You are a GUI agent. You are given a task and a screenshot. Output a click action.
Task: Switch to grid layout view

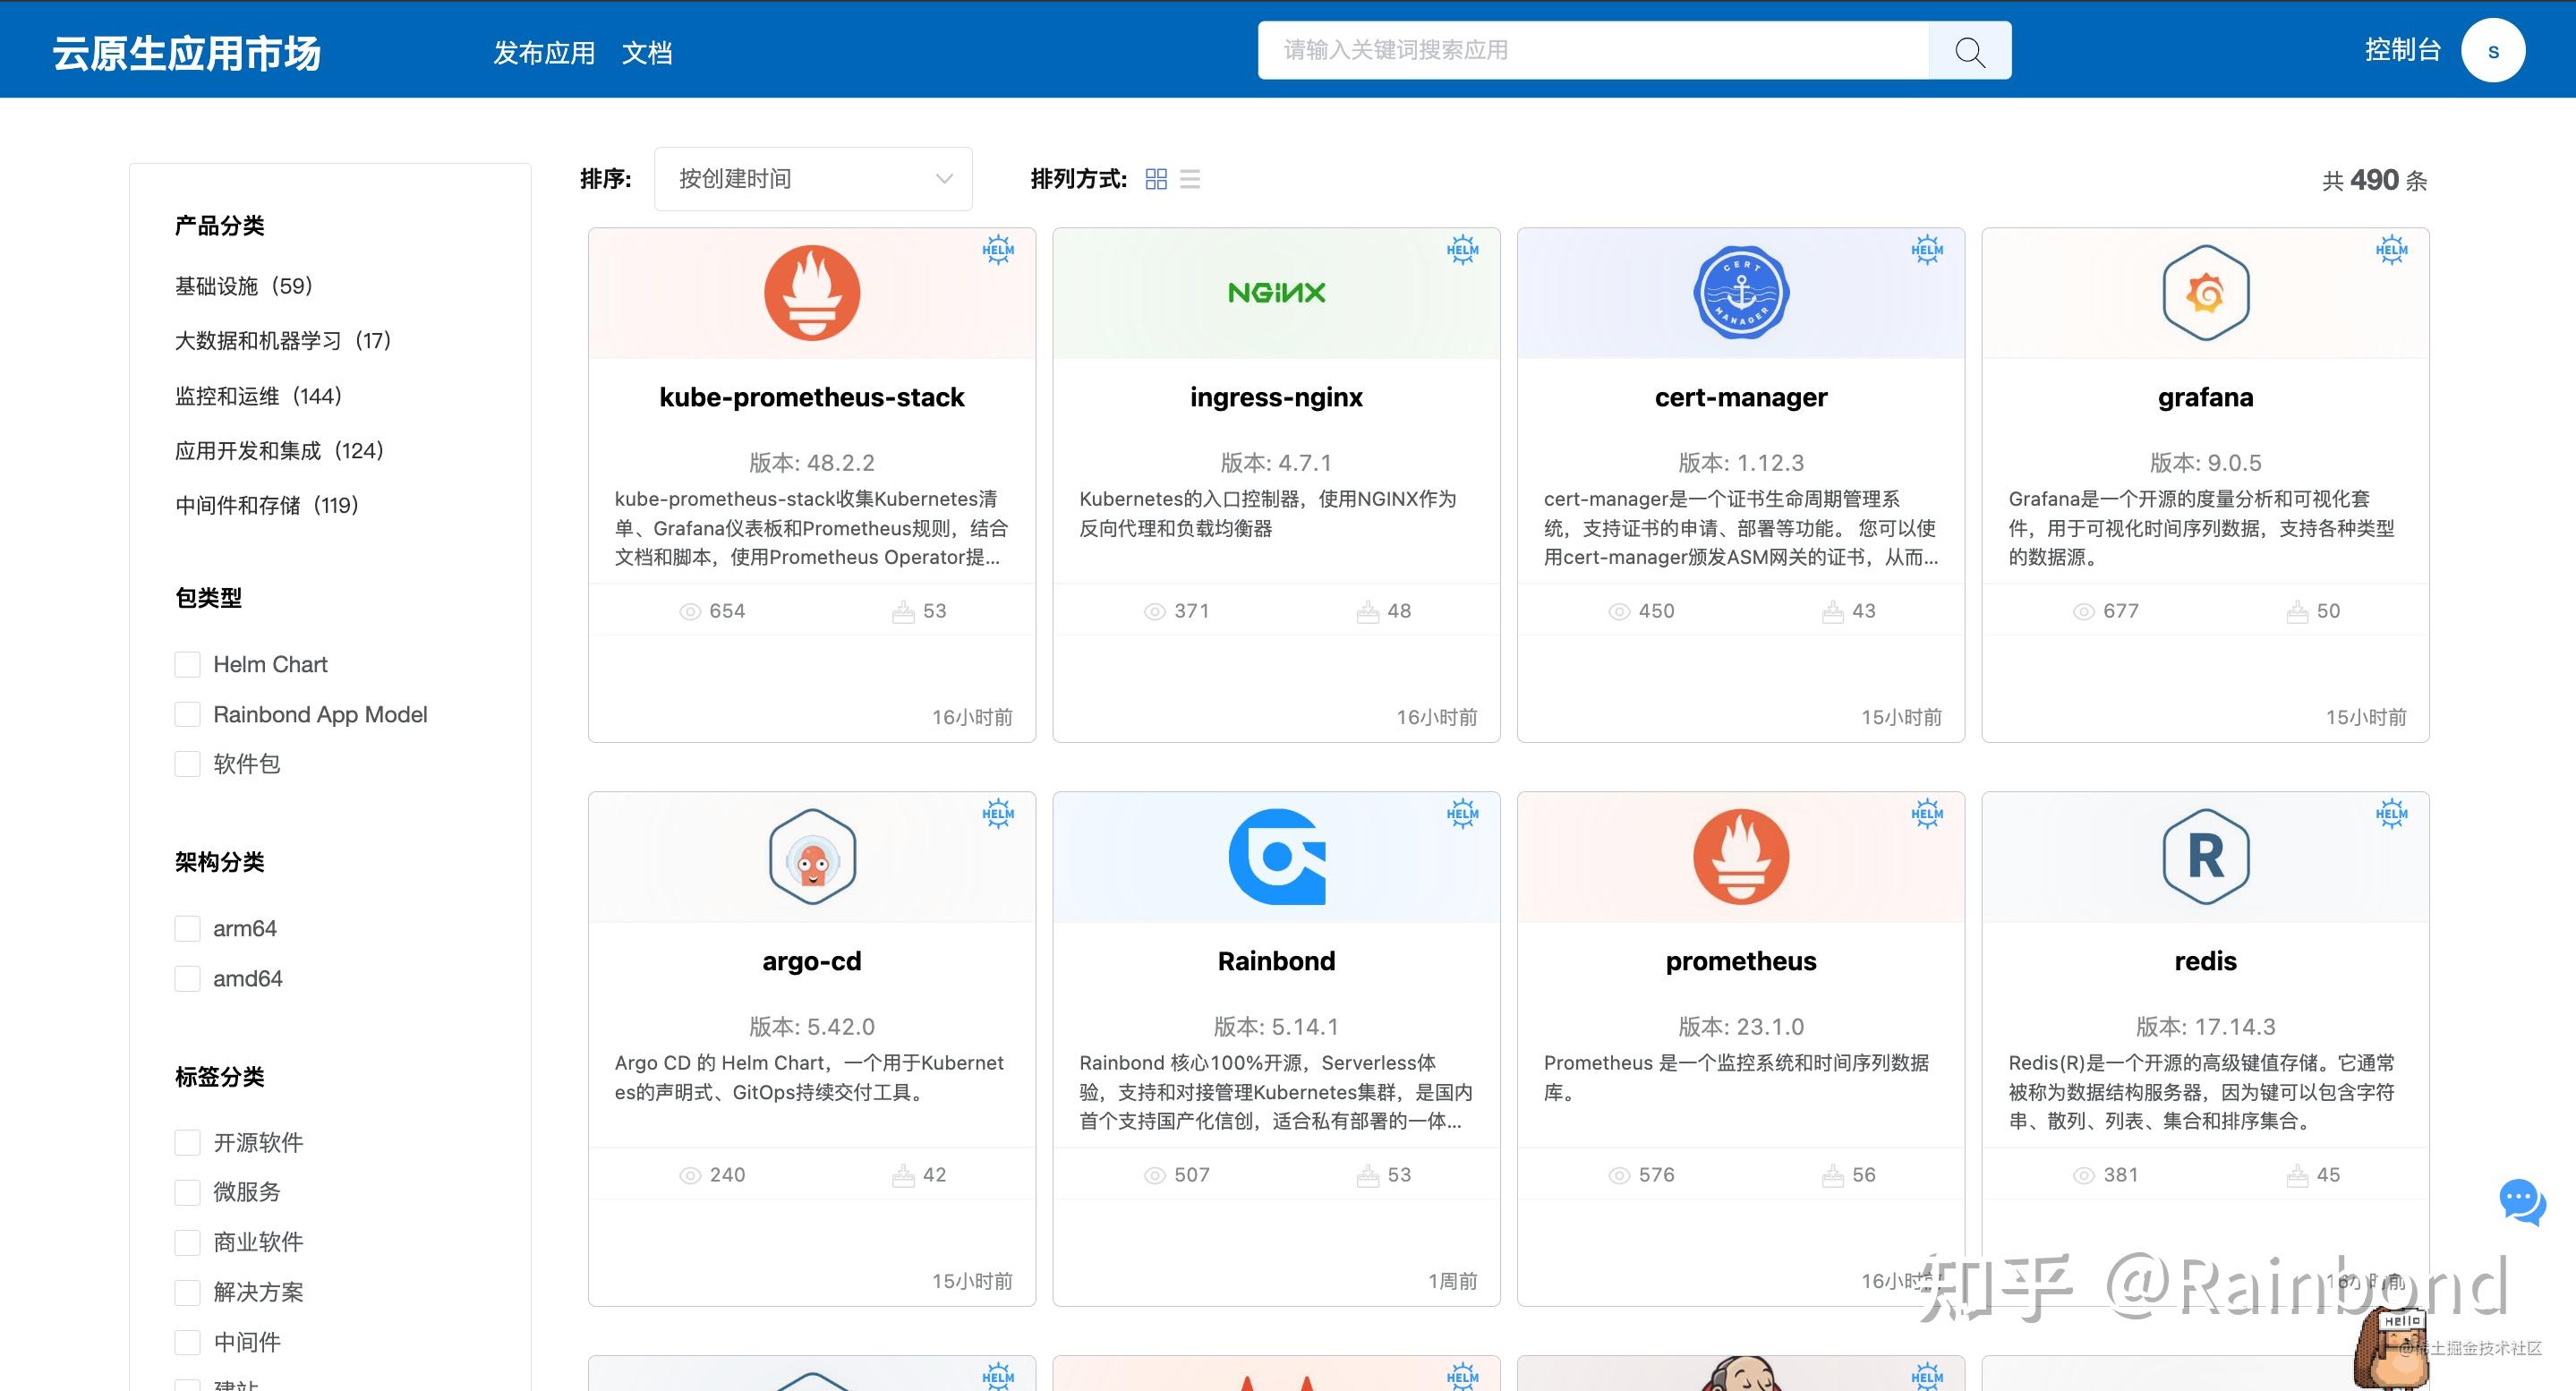1156,179
